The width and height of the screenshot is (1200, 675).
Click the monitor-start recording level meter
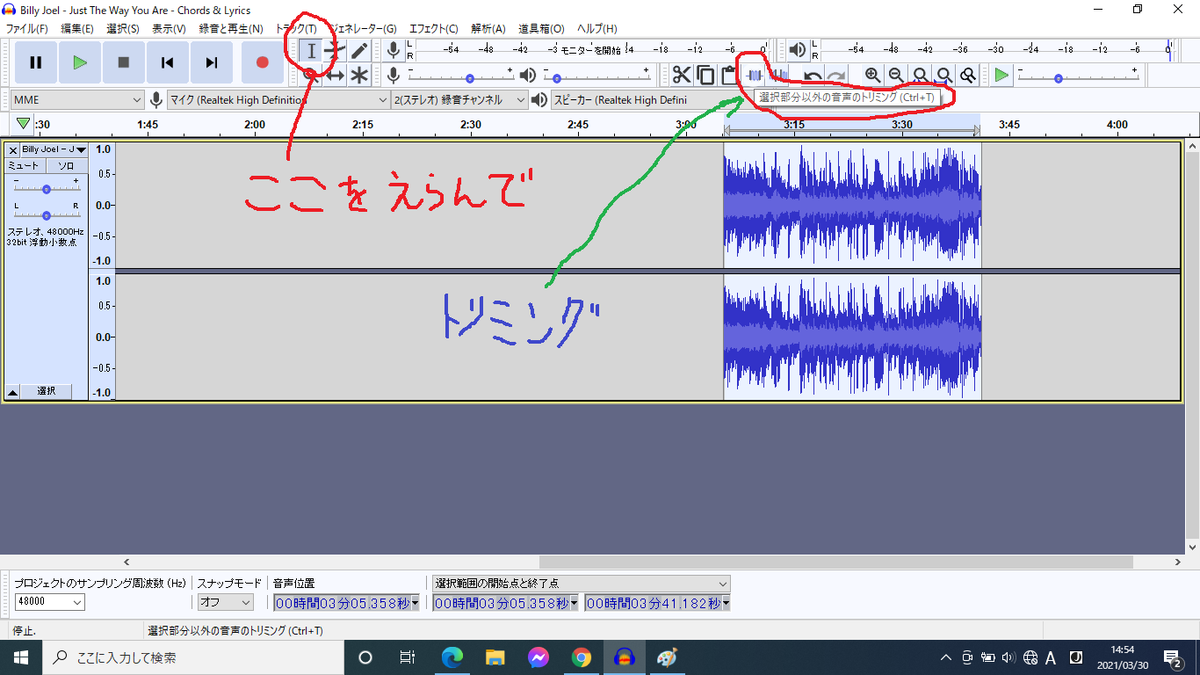point(592,49)
